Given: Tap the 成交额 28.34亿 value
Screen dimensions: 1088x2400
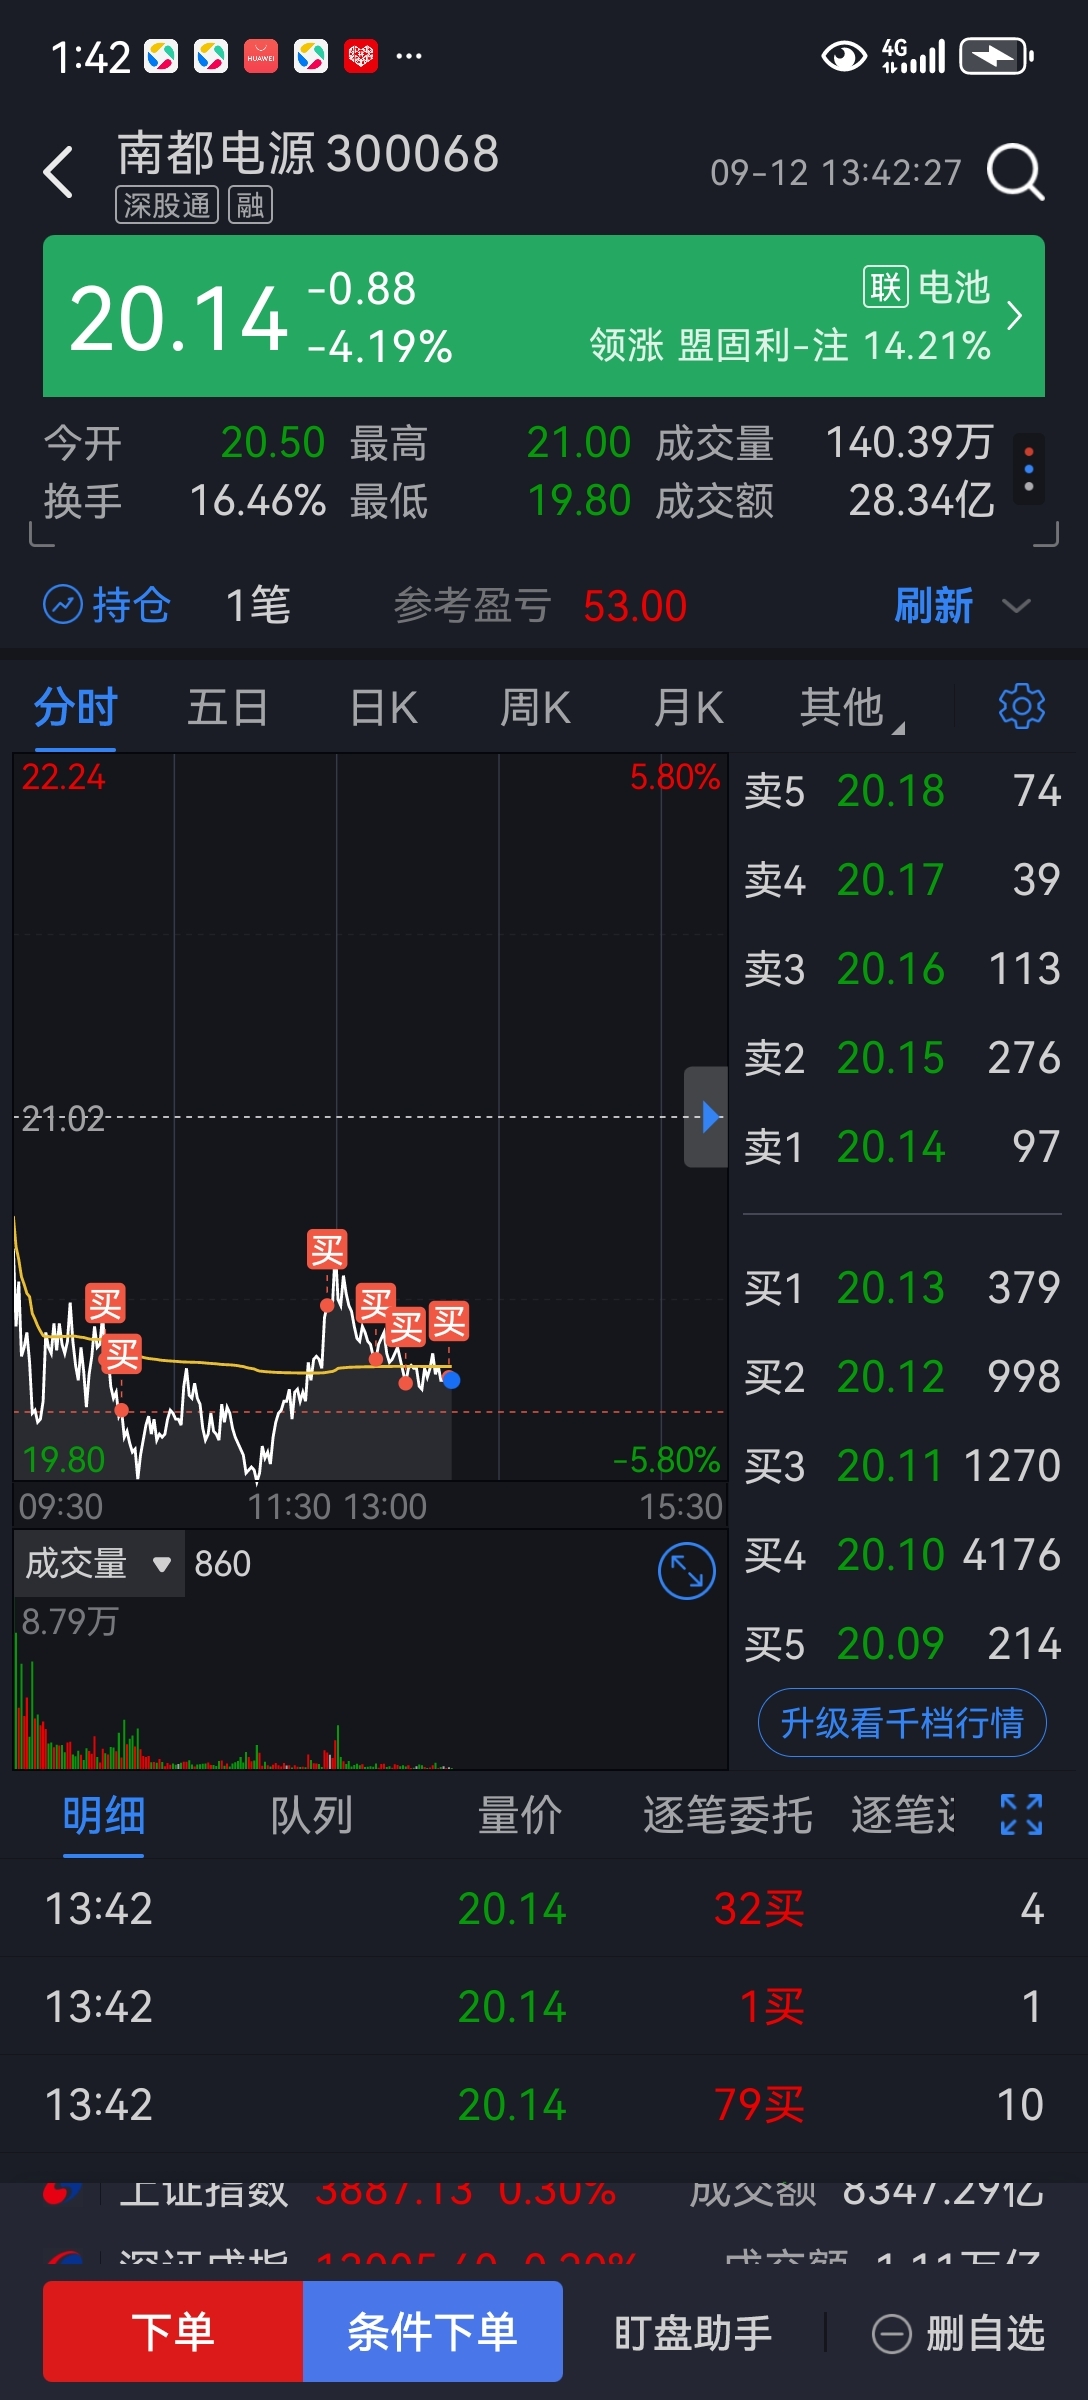Looking at the screenshot, I should tap(921, 501).
